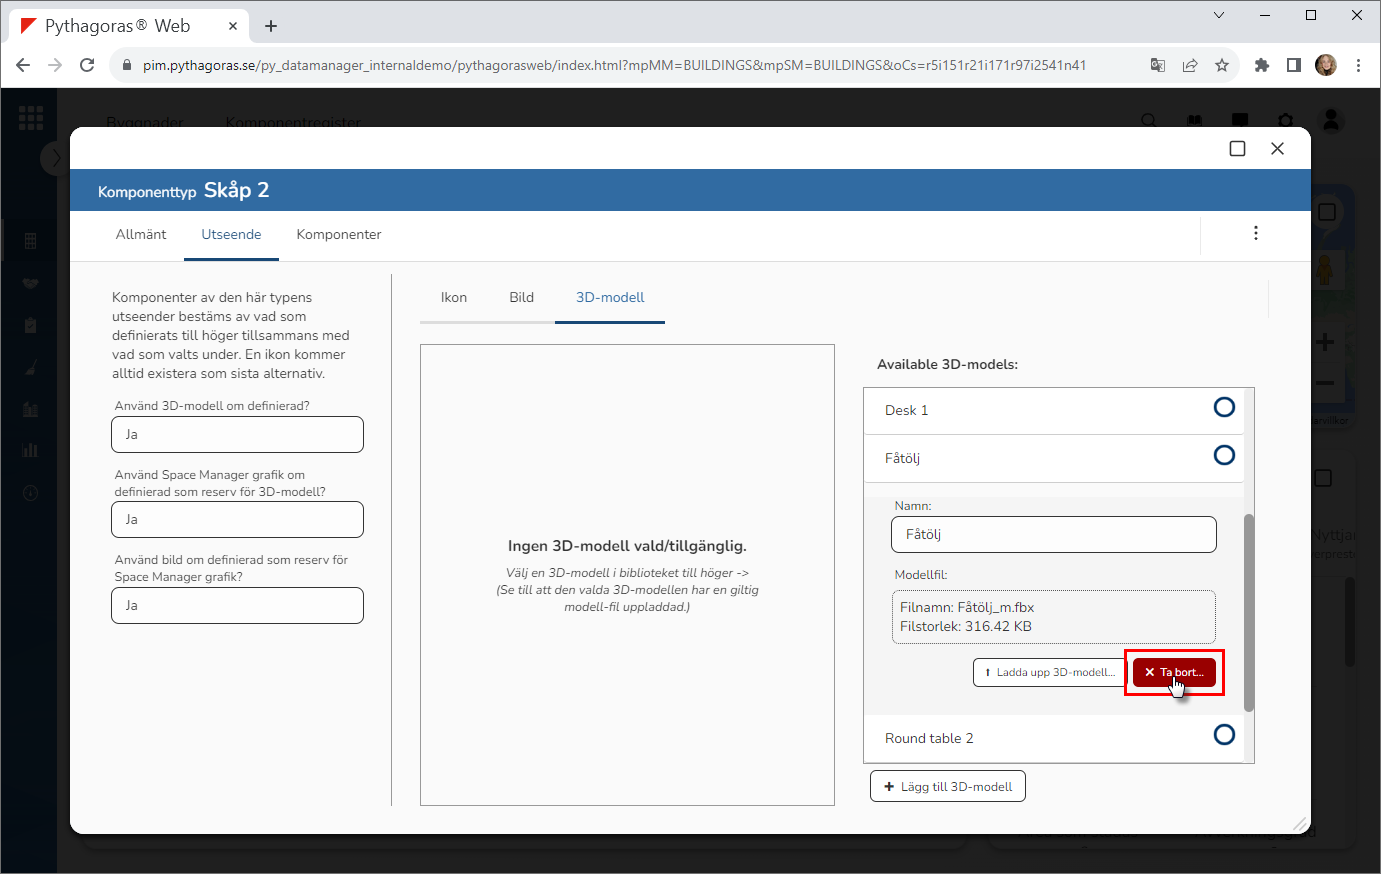Select the Round table 2 radio button

(1223, 735)
